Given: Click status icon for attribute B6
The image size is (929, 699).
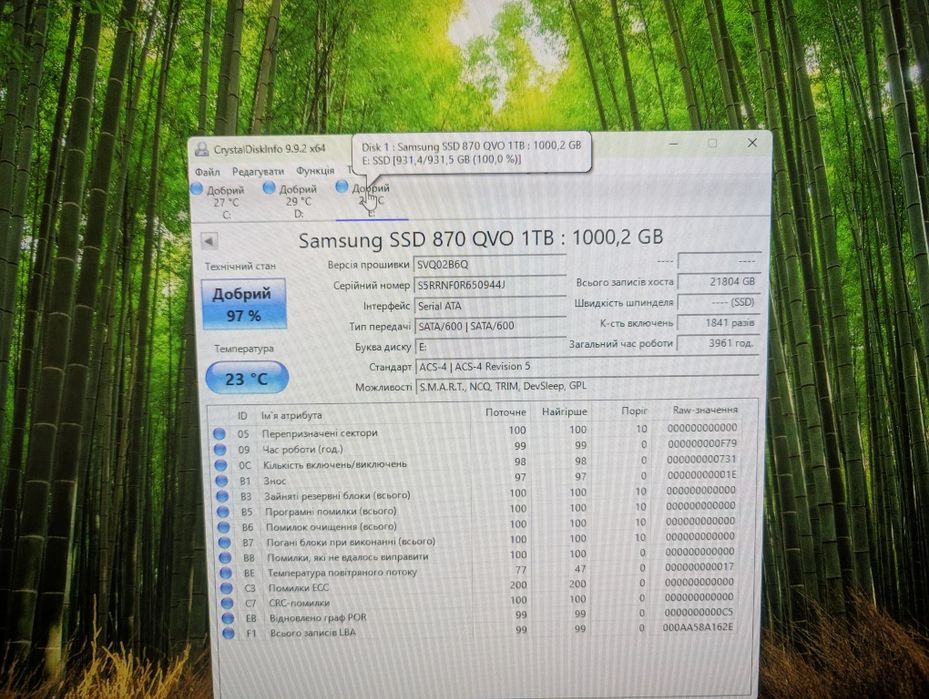Looking at the screenshot, I should coord(223,527).
